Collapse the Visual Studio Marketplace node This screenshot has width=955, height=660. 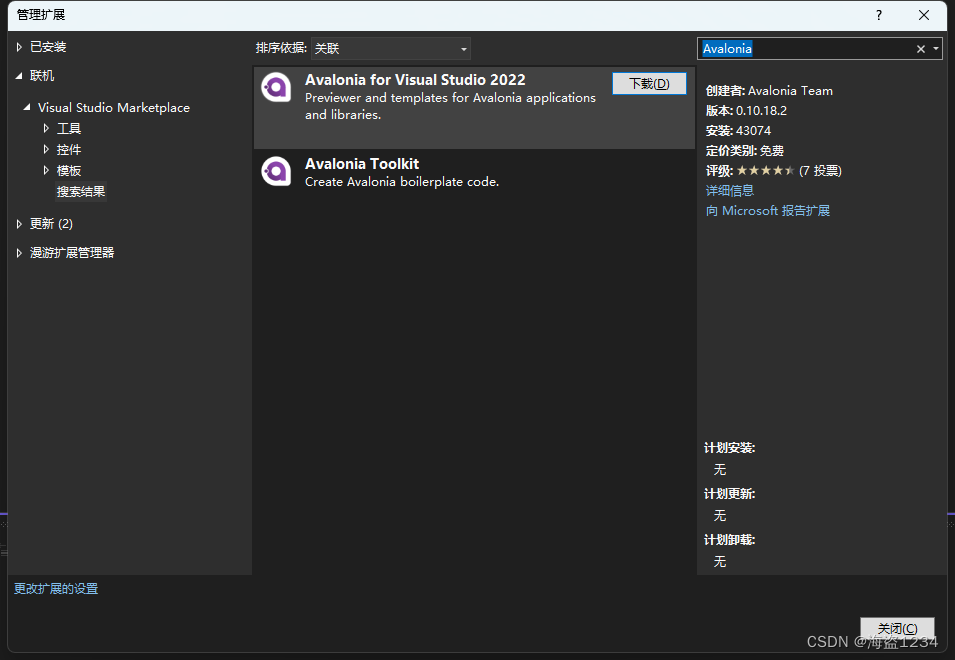click(x=27, y=107)
